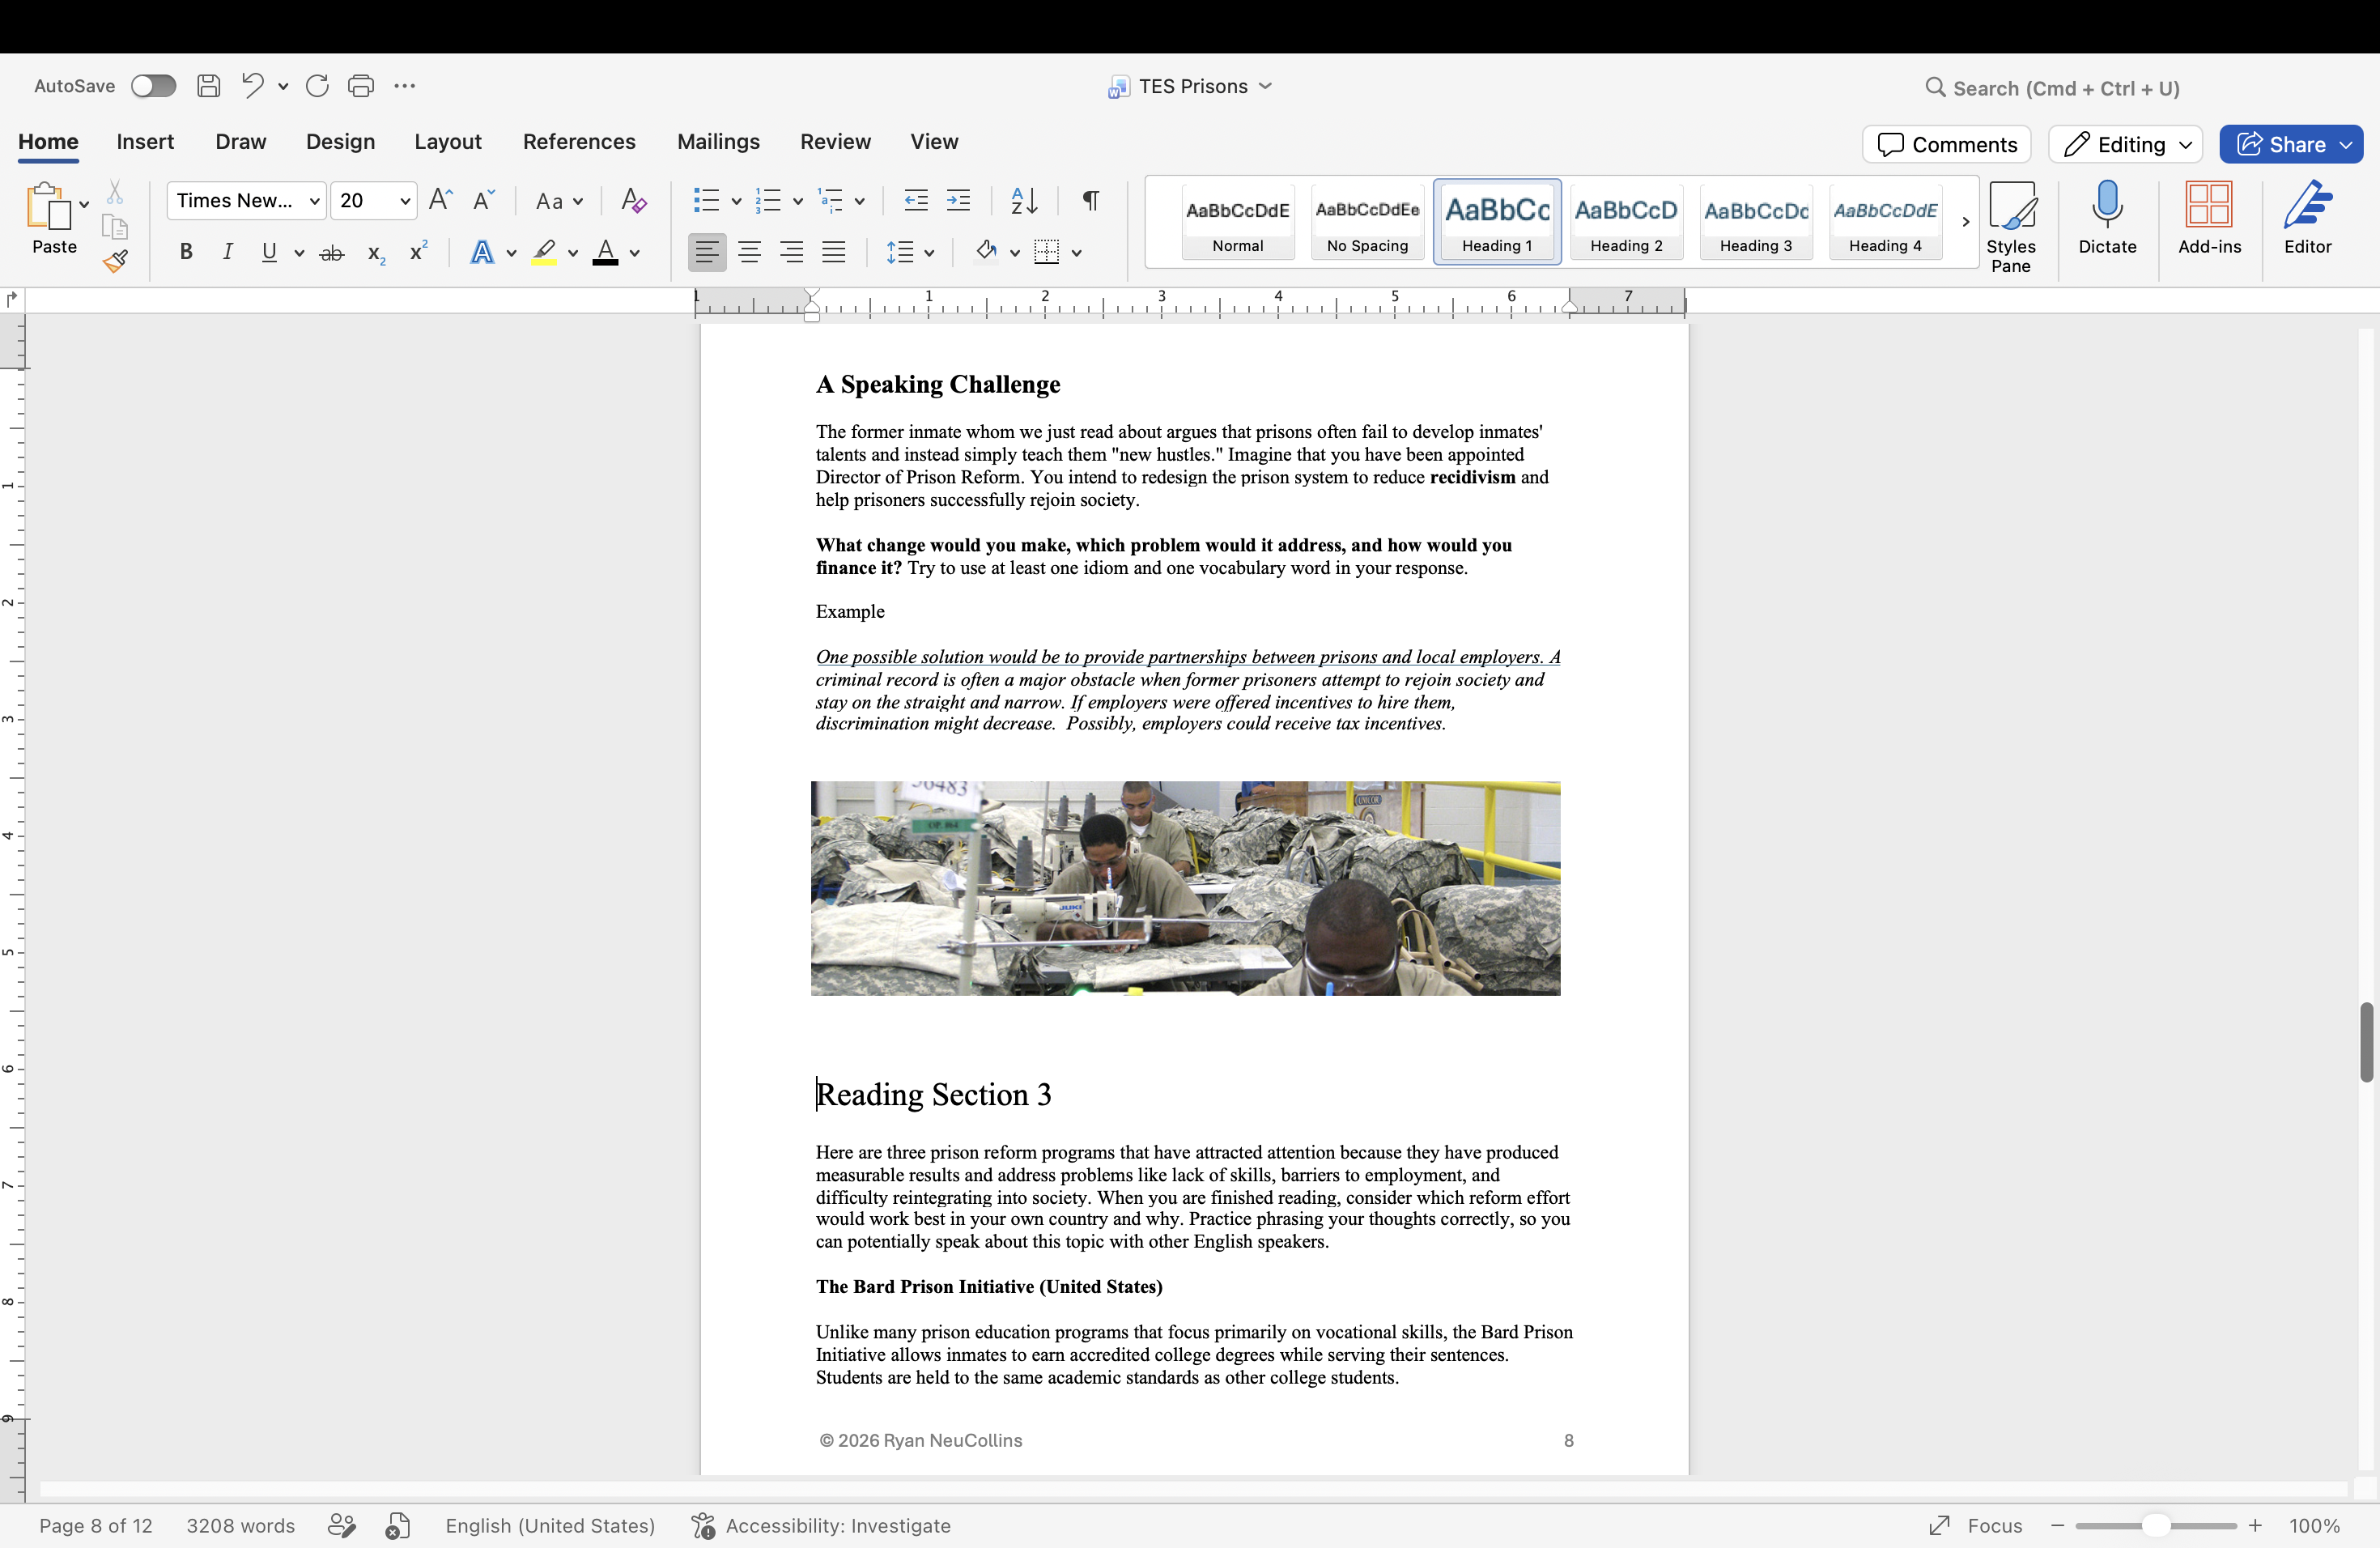Open the Styles Pane
This screenshot has width=2380, height=1548.
(x=2011, y=226)
